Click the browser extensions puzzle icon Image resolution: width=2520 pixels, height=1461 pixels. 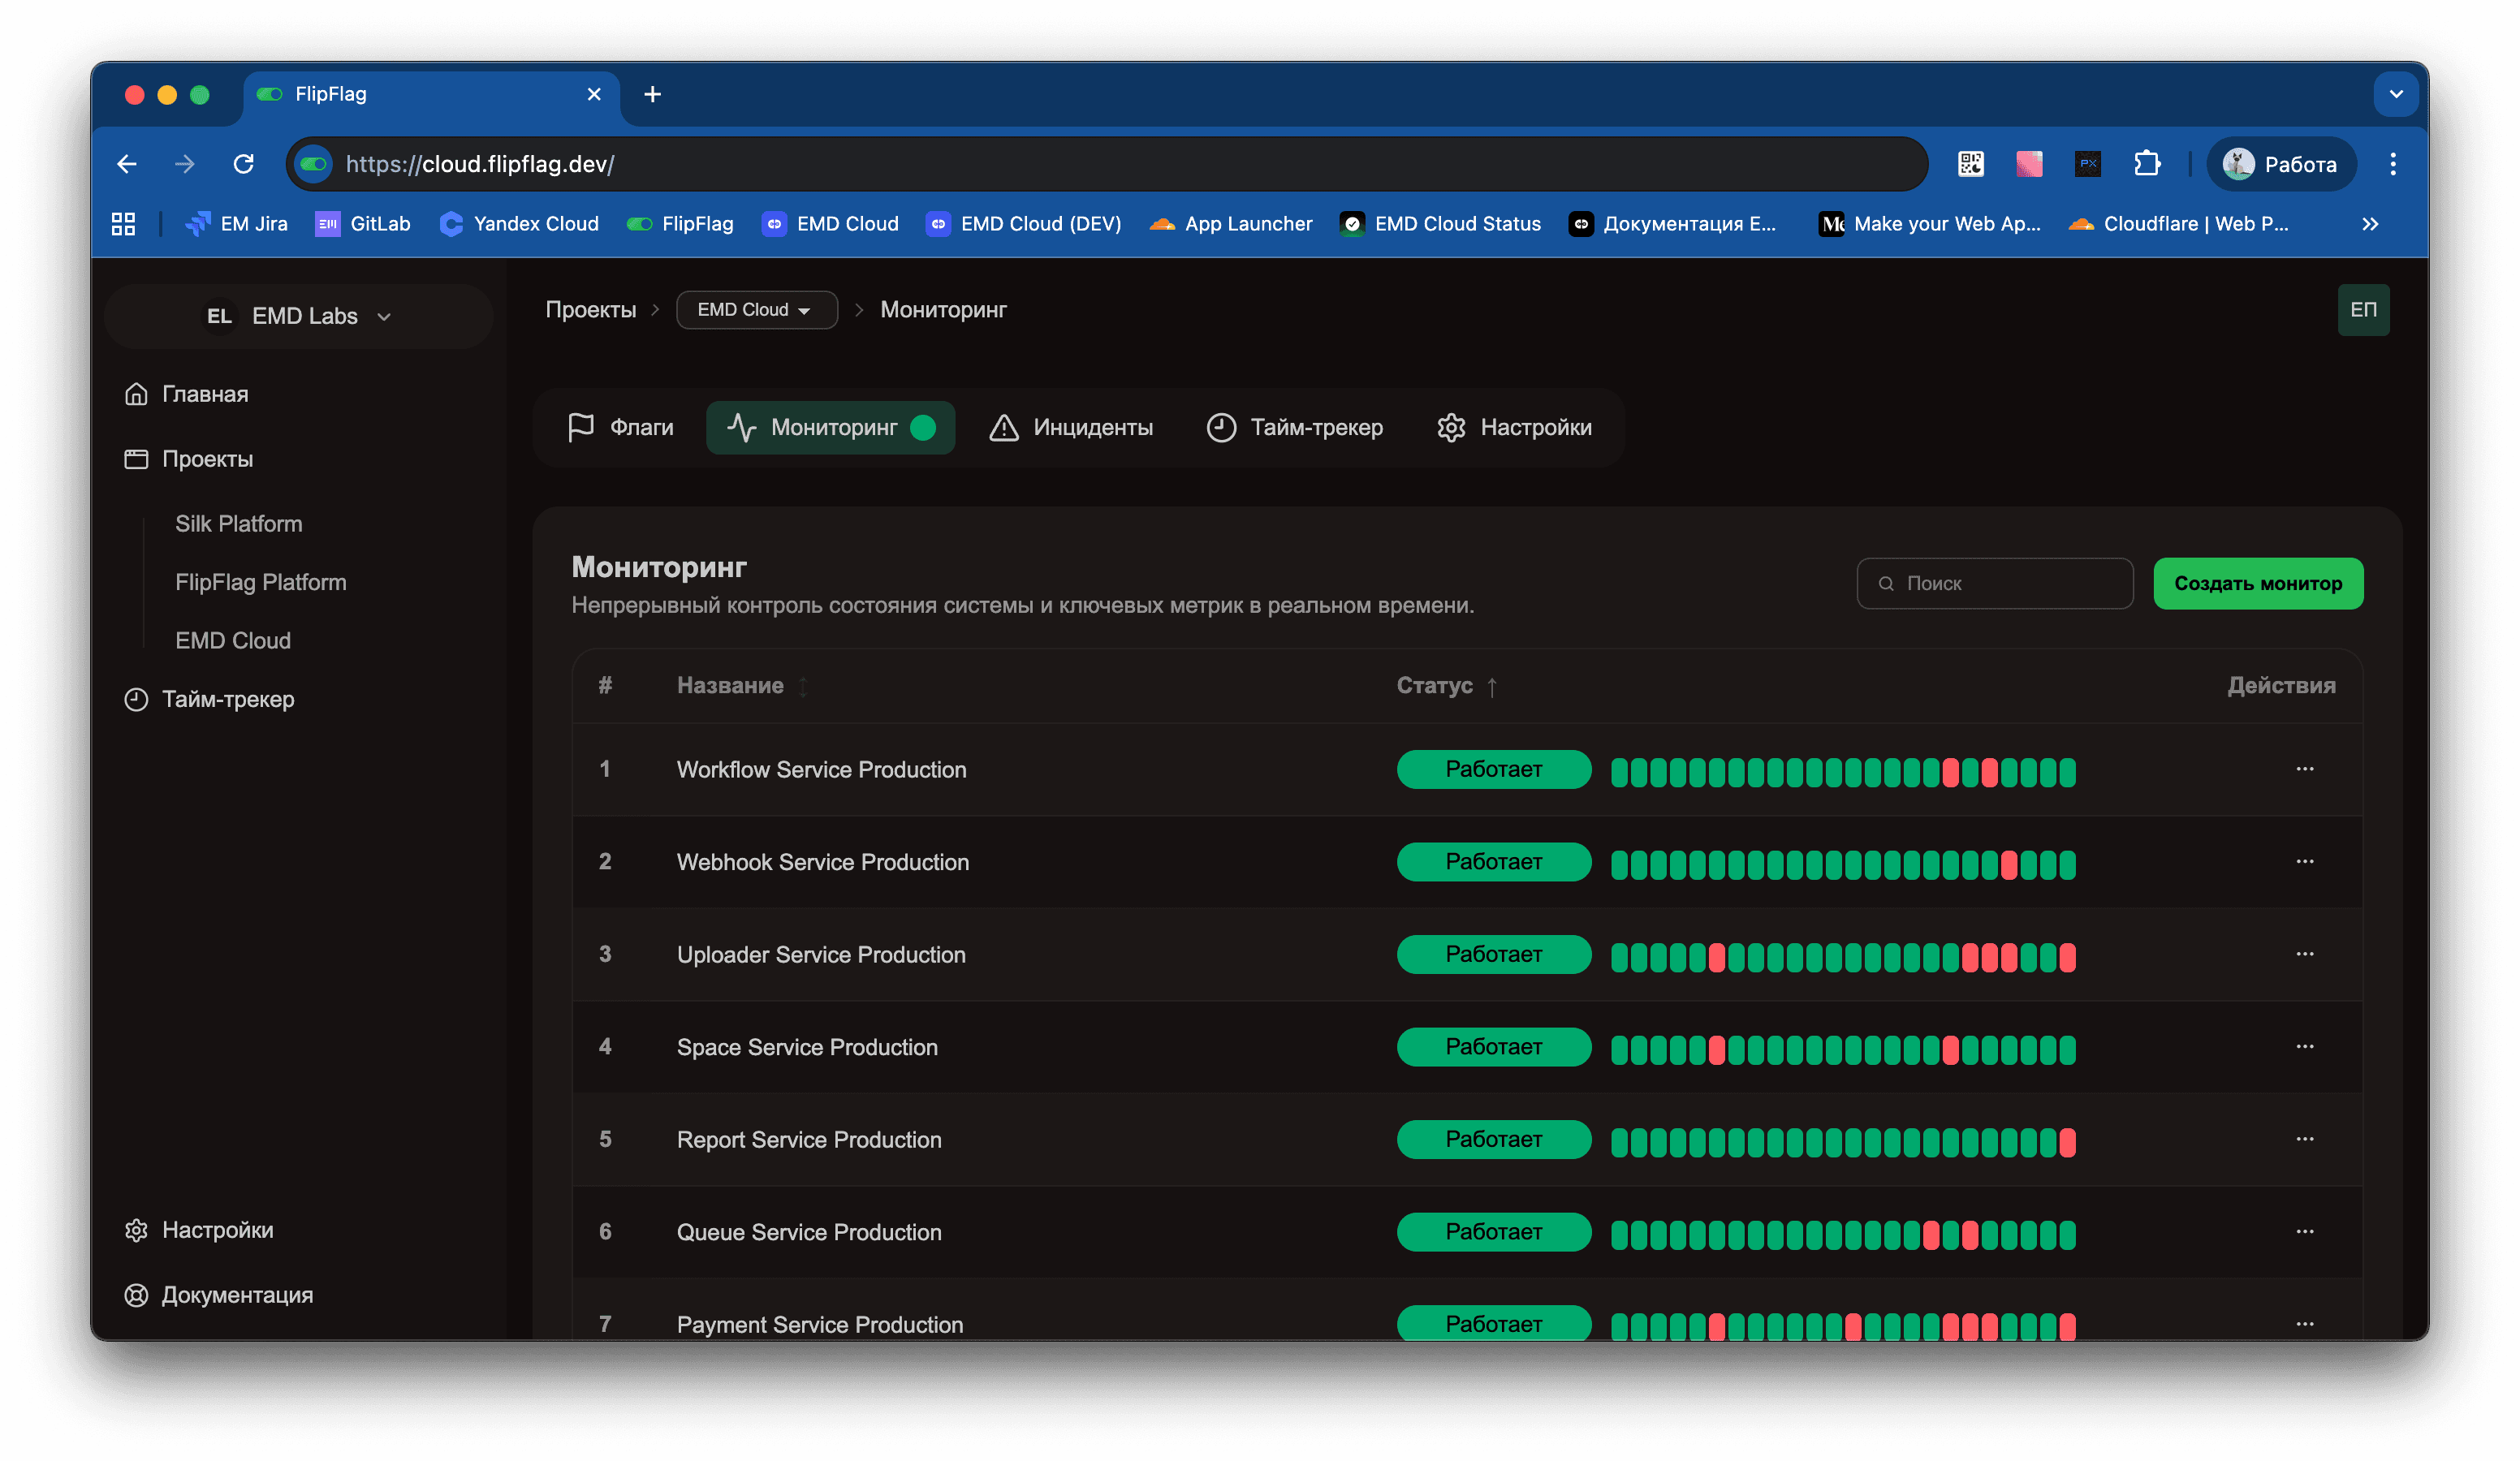click(2146, 164)
